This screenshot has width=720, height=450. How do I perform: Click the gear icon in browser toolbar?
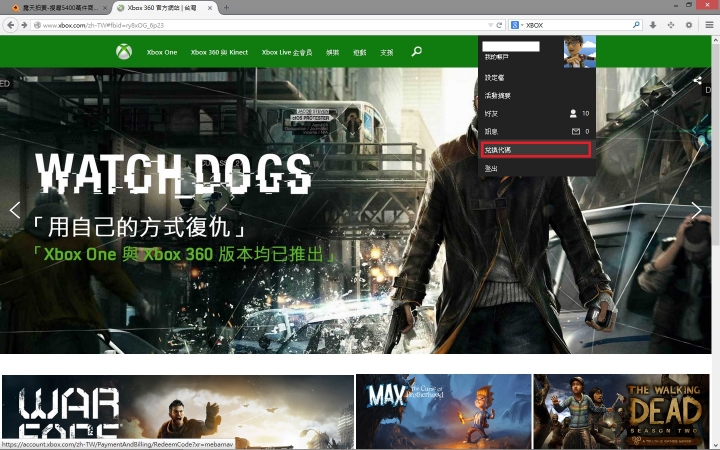click(689, 25)
